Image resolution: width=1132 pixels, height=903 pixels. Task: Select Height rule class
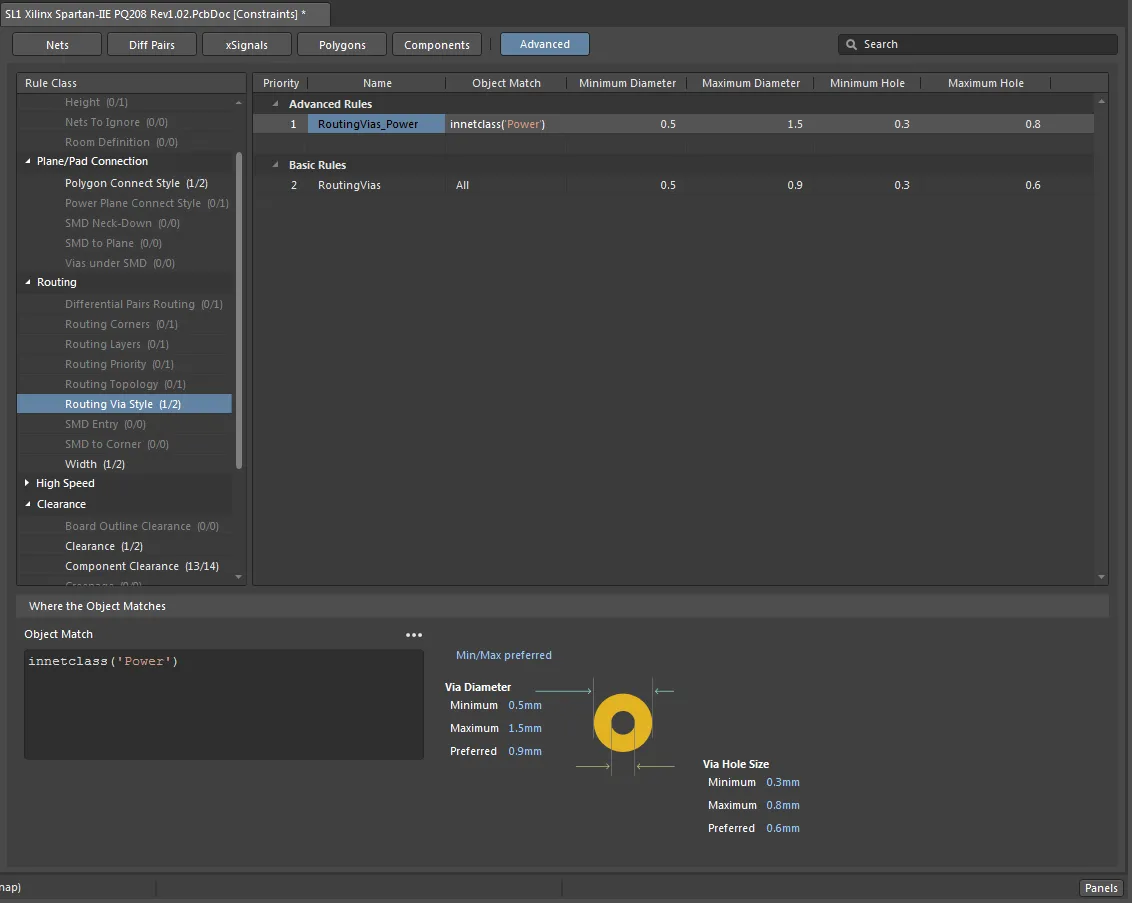click(x=96, y=102)
